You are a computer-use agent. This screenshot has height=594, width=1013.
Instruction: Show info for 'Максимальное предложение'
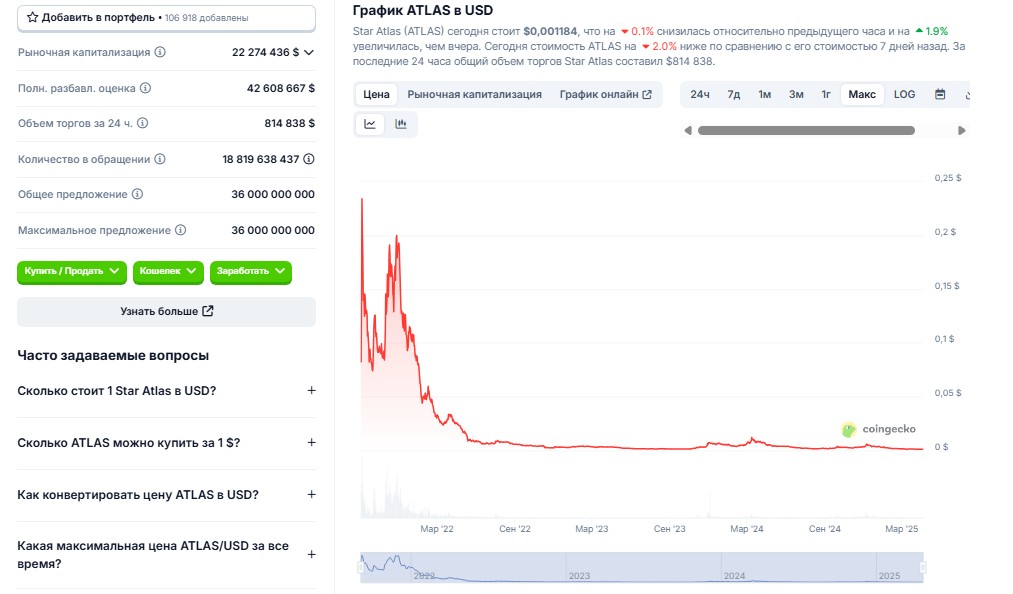[180, 230]
